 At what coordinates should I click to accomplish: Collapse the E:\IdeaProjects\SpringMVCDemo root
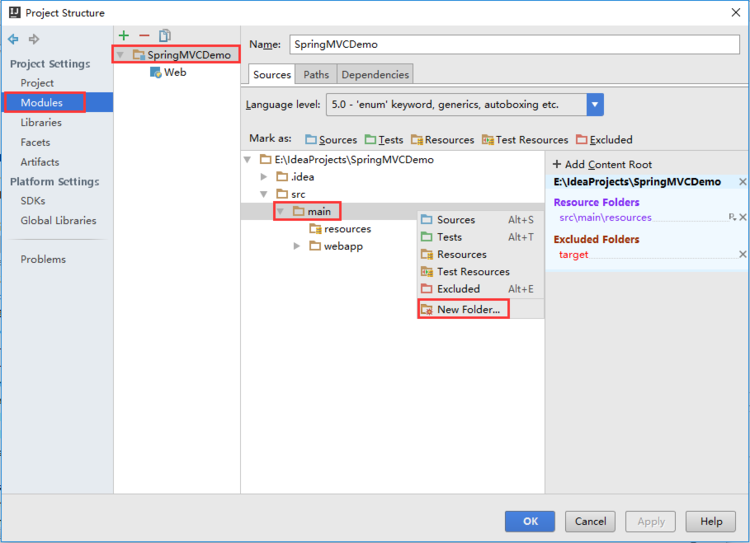click(x=247, y=159)
